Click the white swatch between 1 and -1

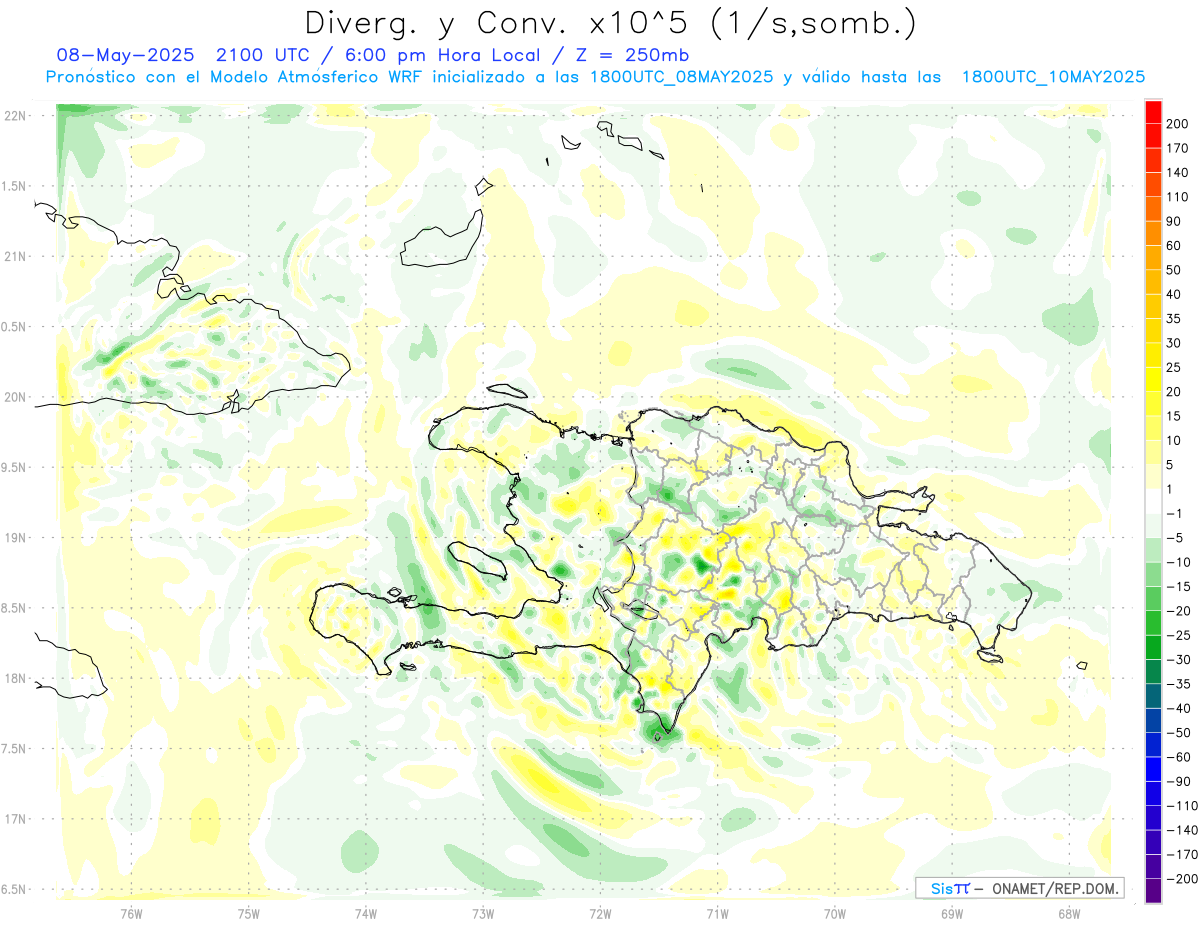point(1154,501)
